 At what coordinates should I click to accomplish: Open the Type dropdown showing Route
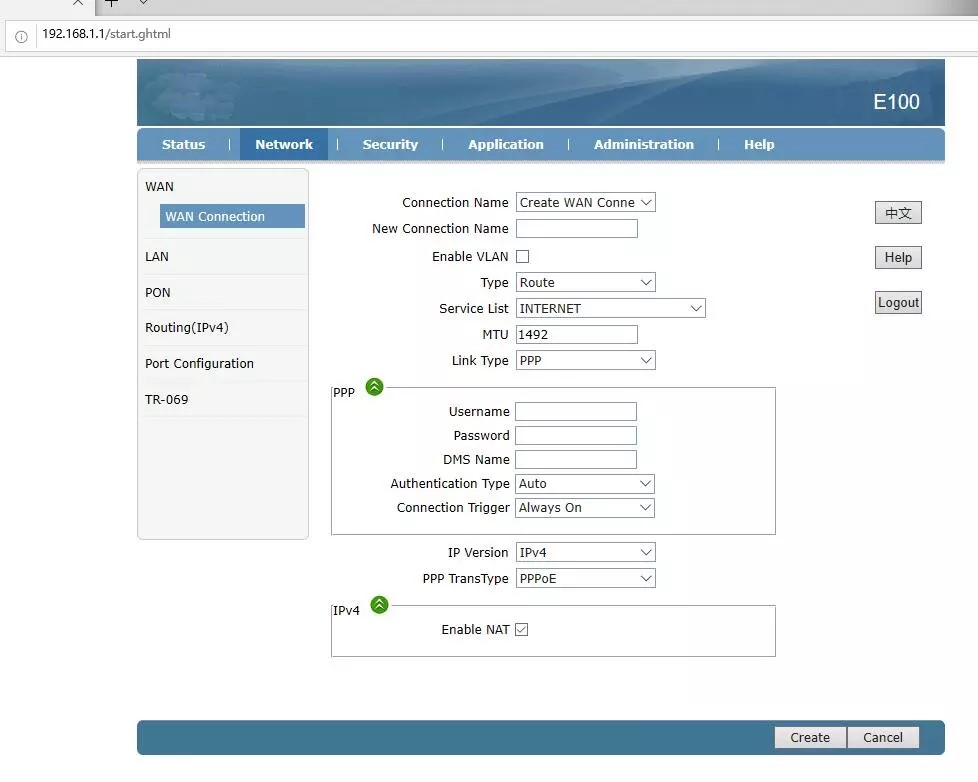tap(586, 282)
